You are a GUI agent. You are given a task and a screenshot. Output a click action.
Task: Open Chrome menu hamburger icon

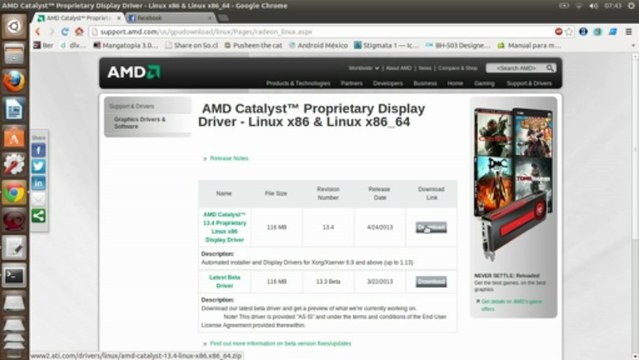point(629,31)
